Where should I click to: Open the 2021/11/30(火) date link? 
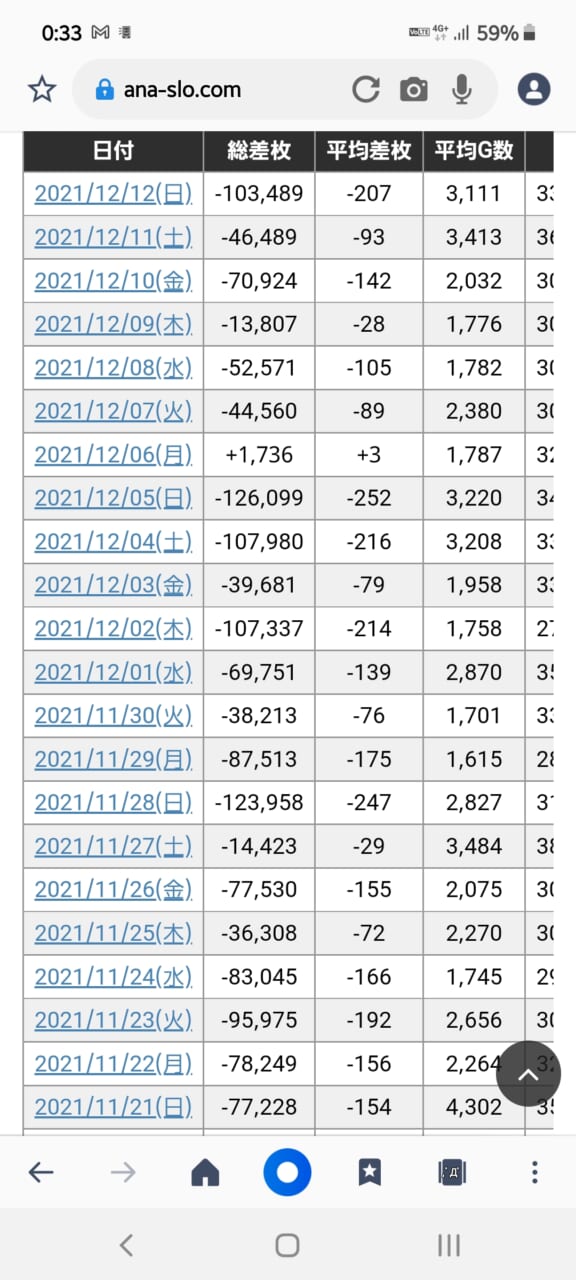[113, 716]
